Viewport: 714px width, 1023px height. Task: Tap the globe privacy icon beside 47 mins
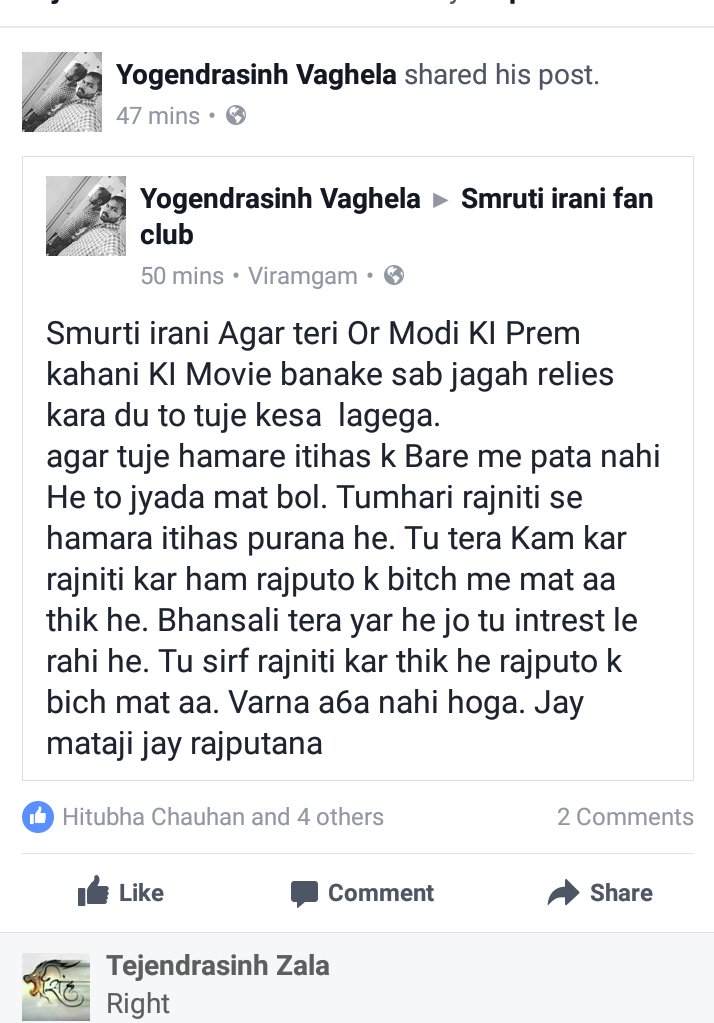click(236, 115)
